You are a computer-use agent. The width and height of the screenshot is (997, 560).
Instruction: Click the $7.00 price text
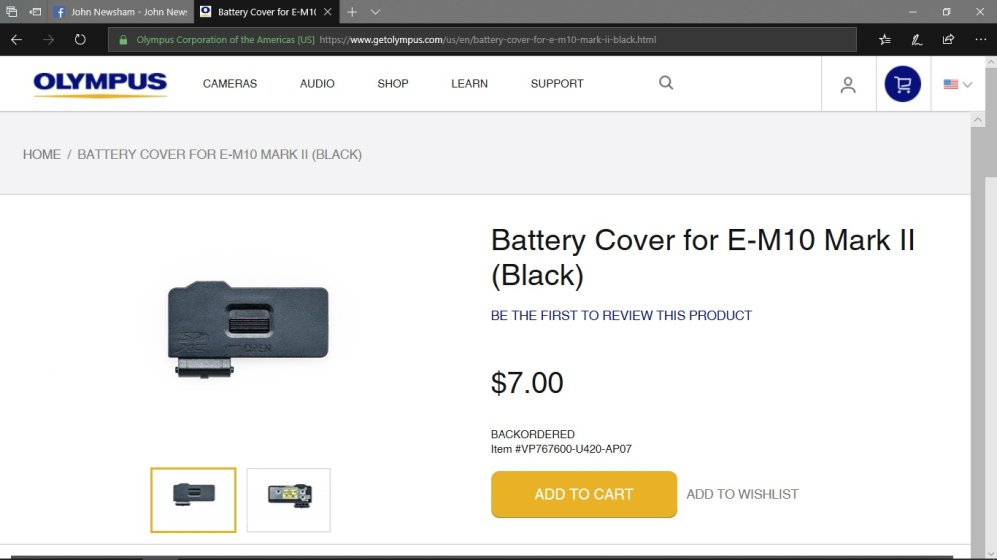(527, 383)
